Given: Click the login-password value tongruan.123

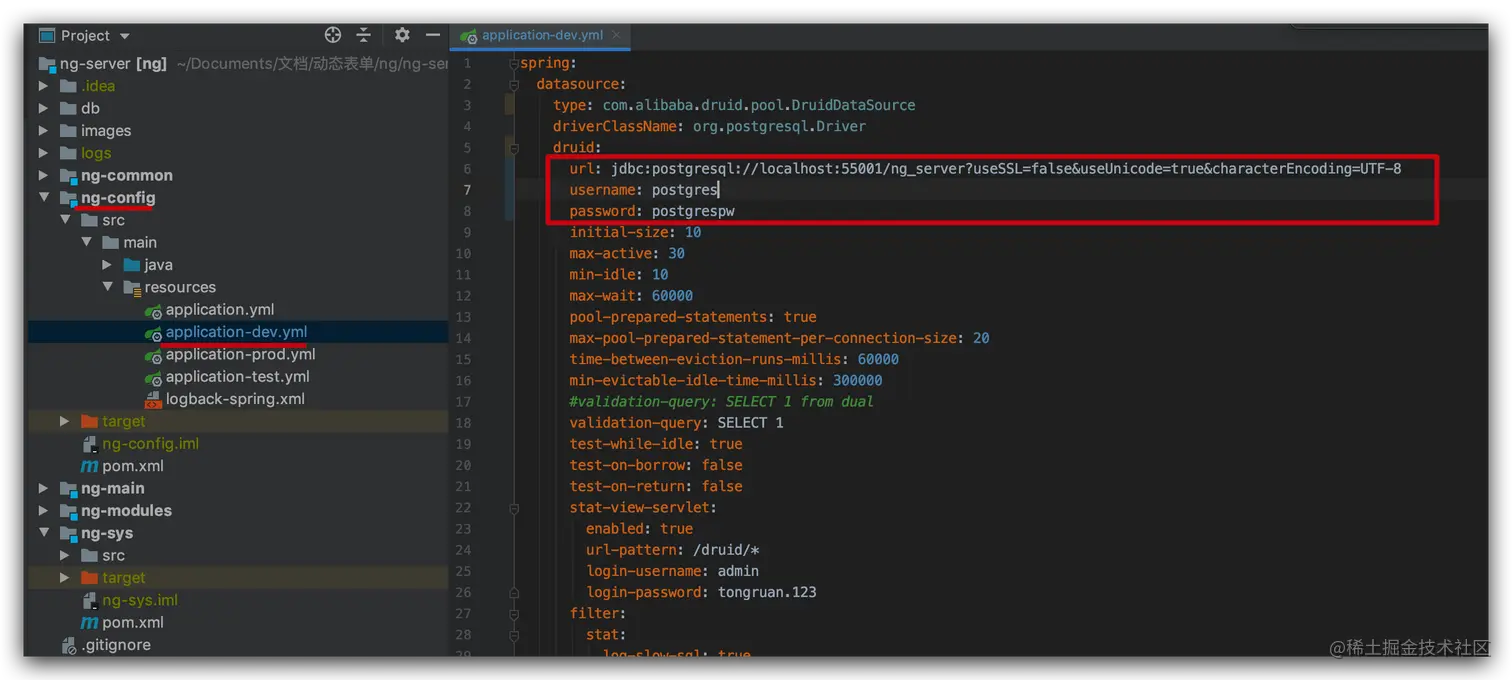Looking at the screenshot, I should [x=767, y=592].
